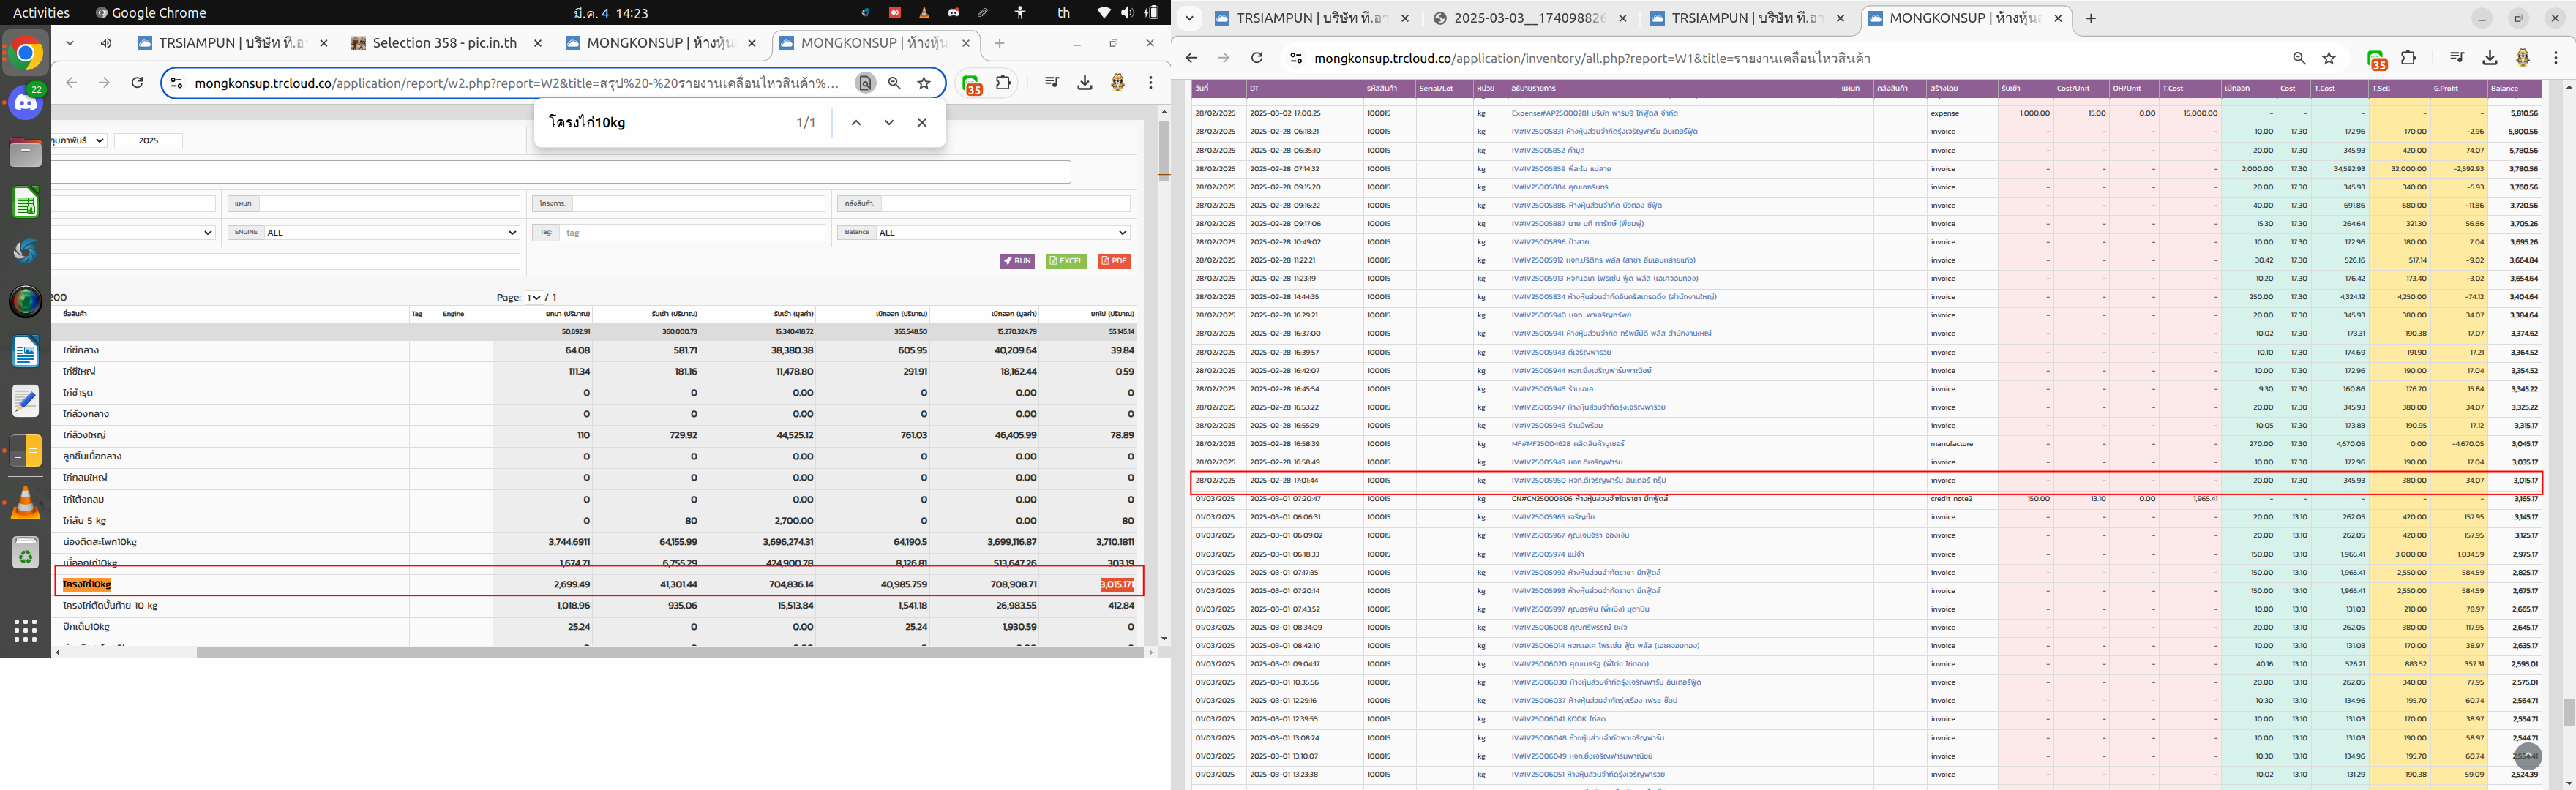Select the ไก่สับ 5 kg row name
The width and height of the screenshot is (2576, 790).
[x=84, y=520]
